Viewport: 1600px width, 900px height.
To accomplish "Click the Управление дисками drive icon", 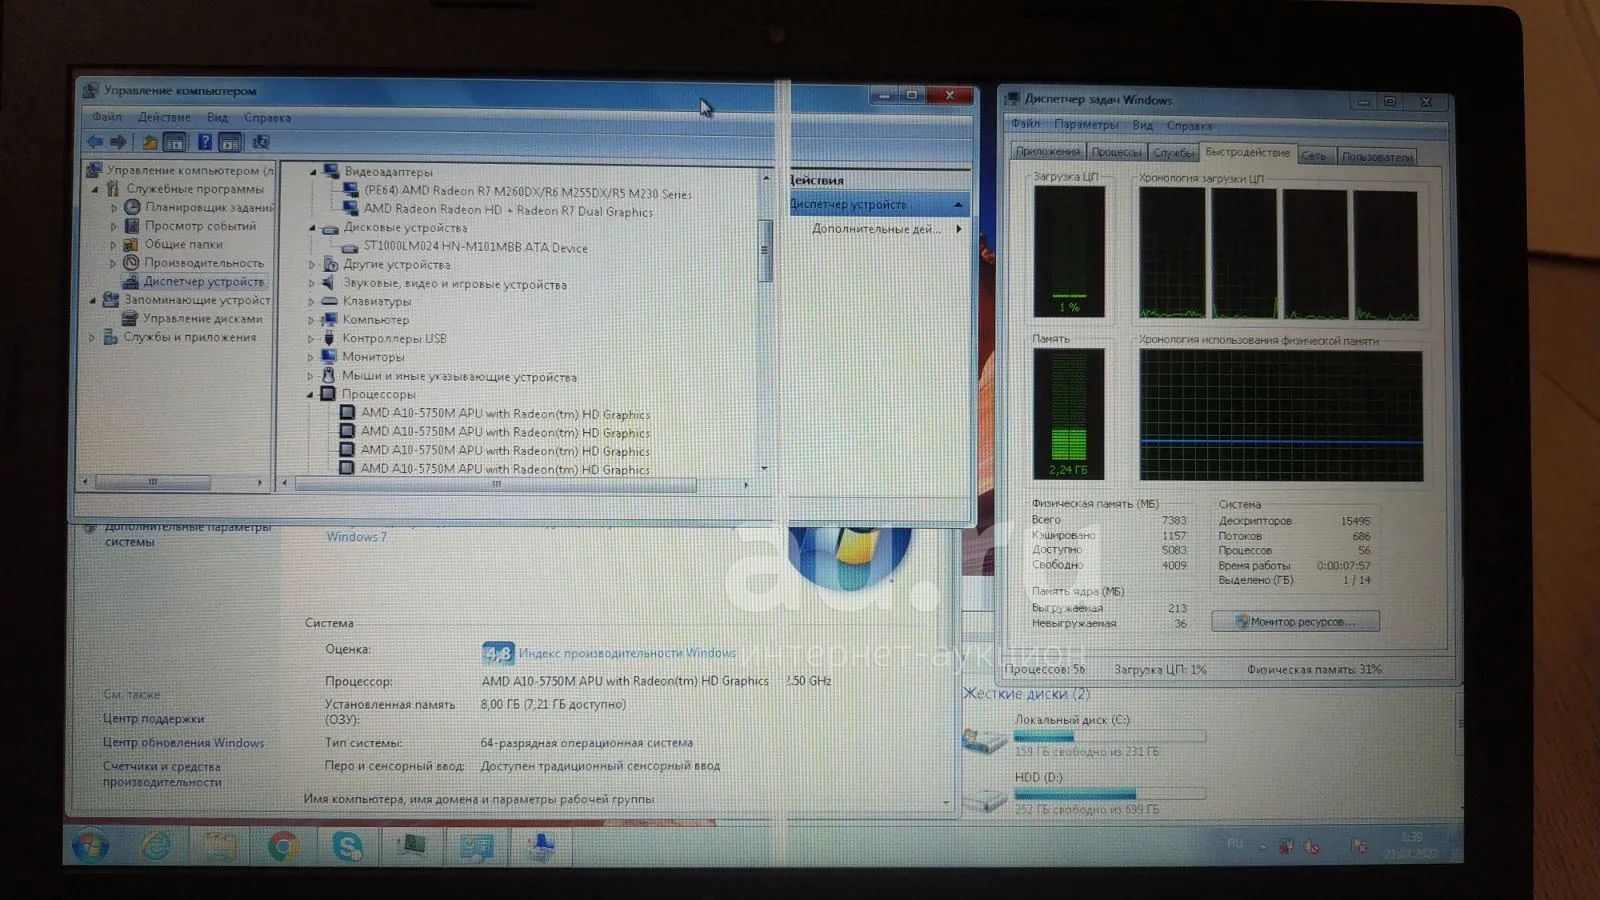I will point(130,319).
